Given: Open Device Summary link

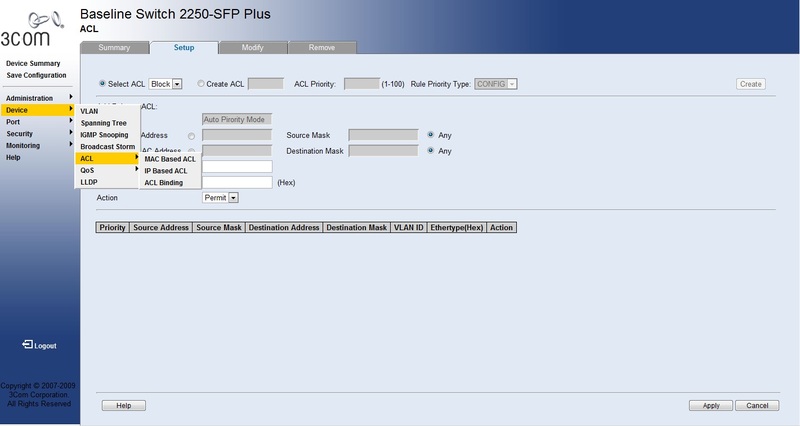Looking at the screenshot, I should [33, 63].
